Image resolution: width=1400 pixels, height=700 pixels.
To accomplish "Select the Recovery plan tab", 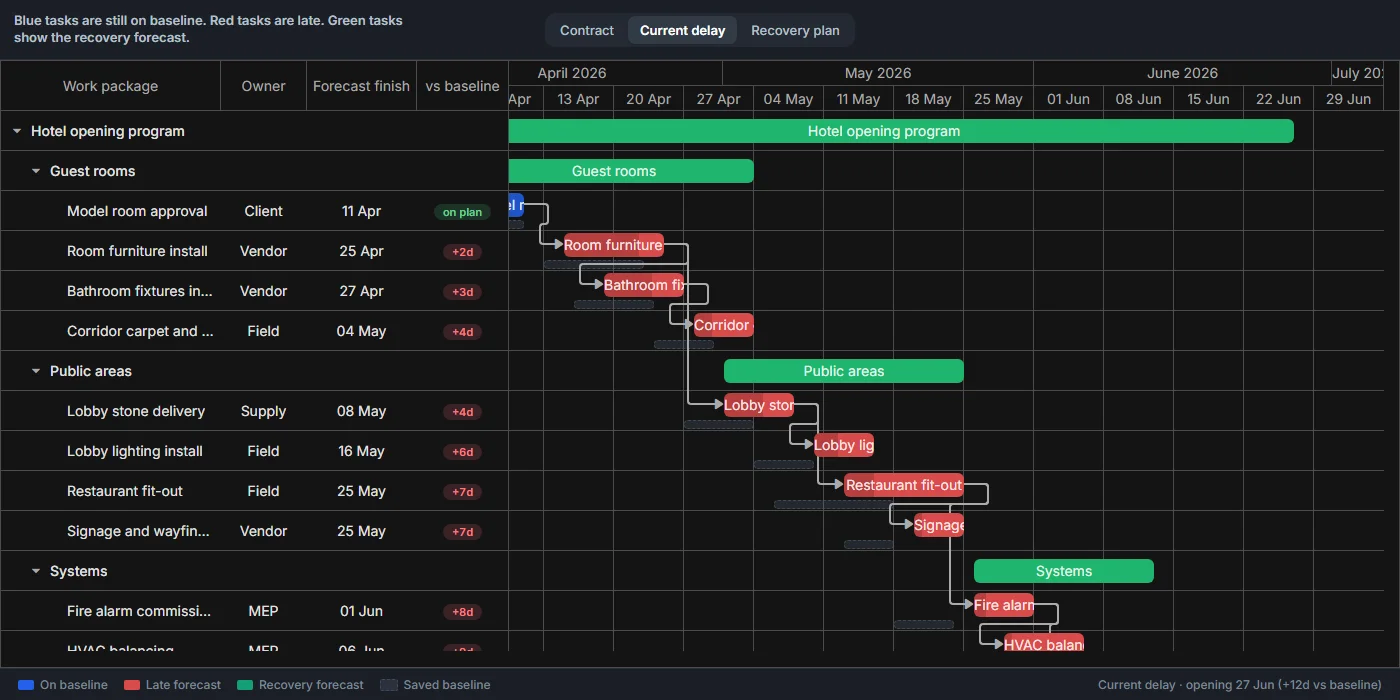I will coord(795,30).
